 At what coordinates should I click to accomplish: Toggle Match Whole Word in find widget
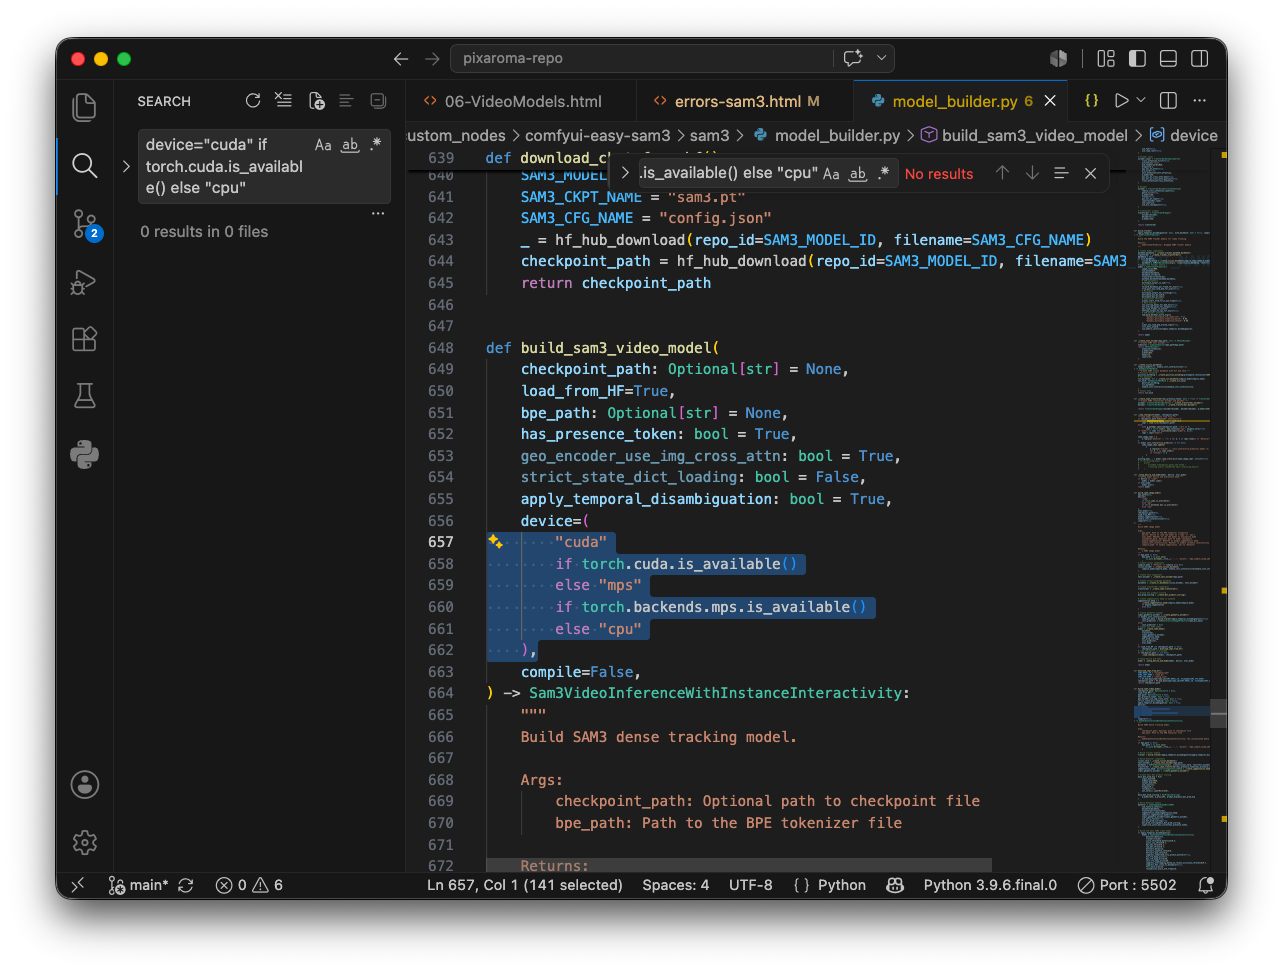[858, 173]
